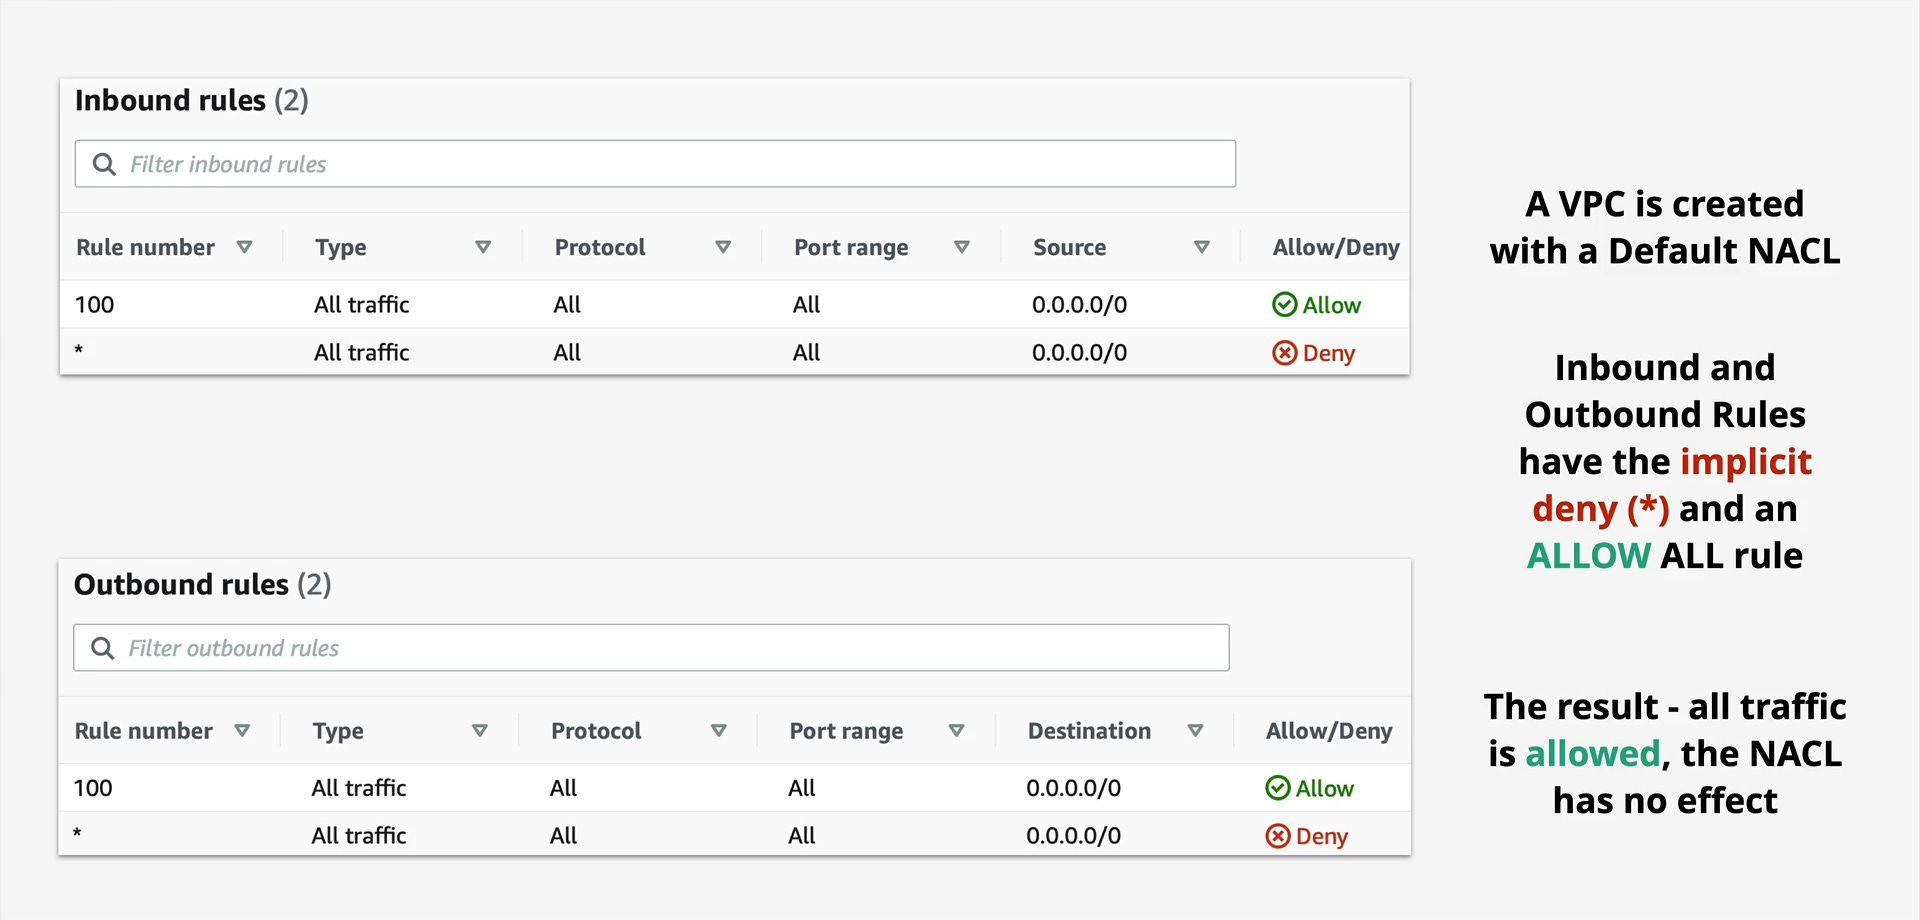This screenshot has width=1920, height=920.
Task: Open the Port range sort dropdown in outbound rules
Action: click(x=958, y=730)
